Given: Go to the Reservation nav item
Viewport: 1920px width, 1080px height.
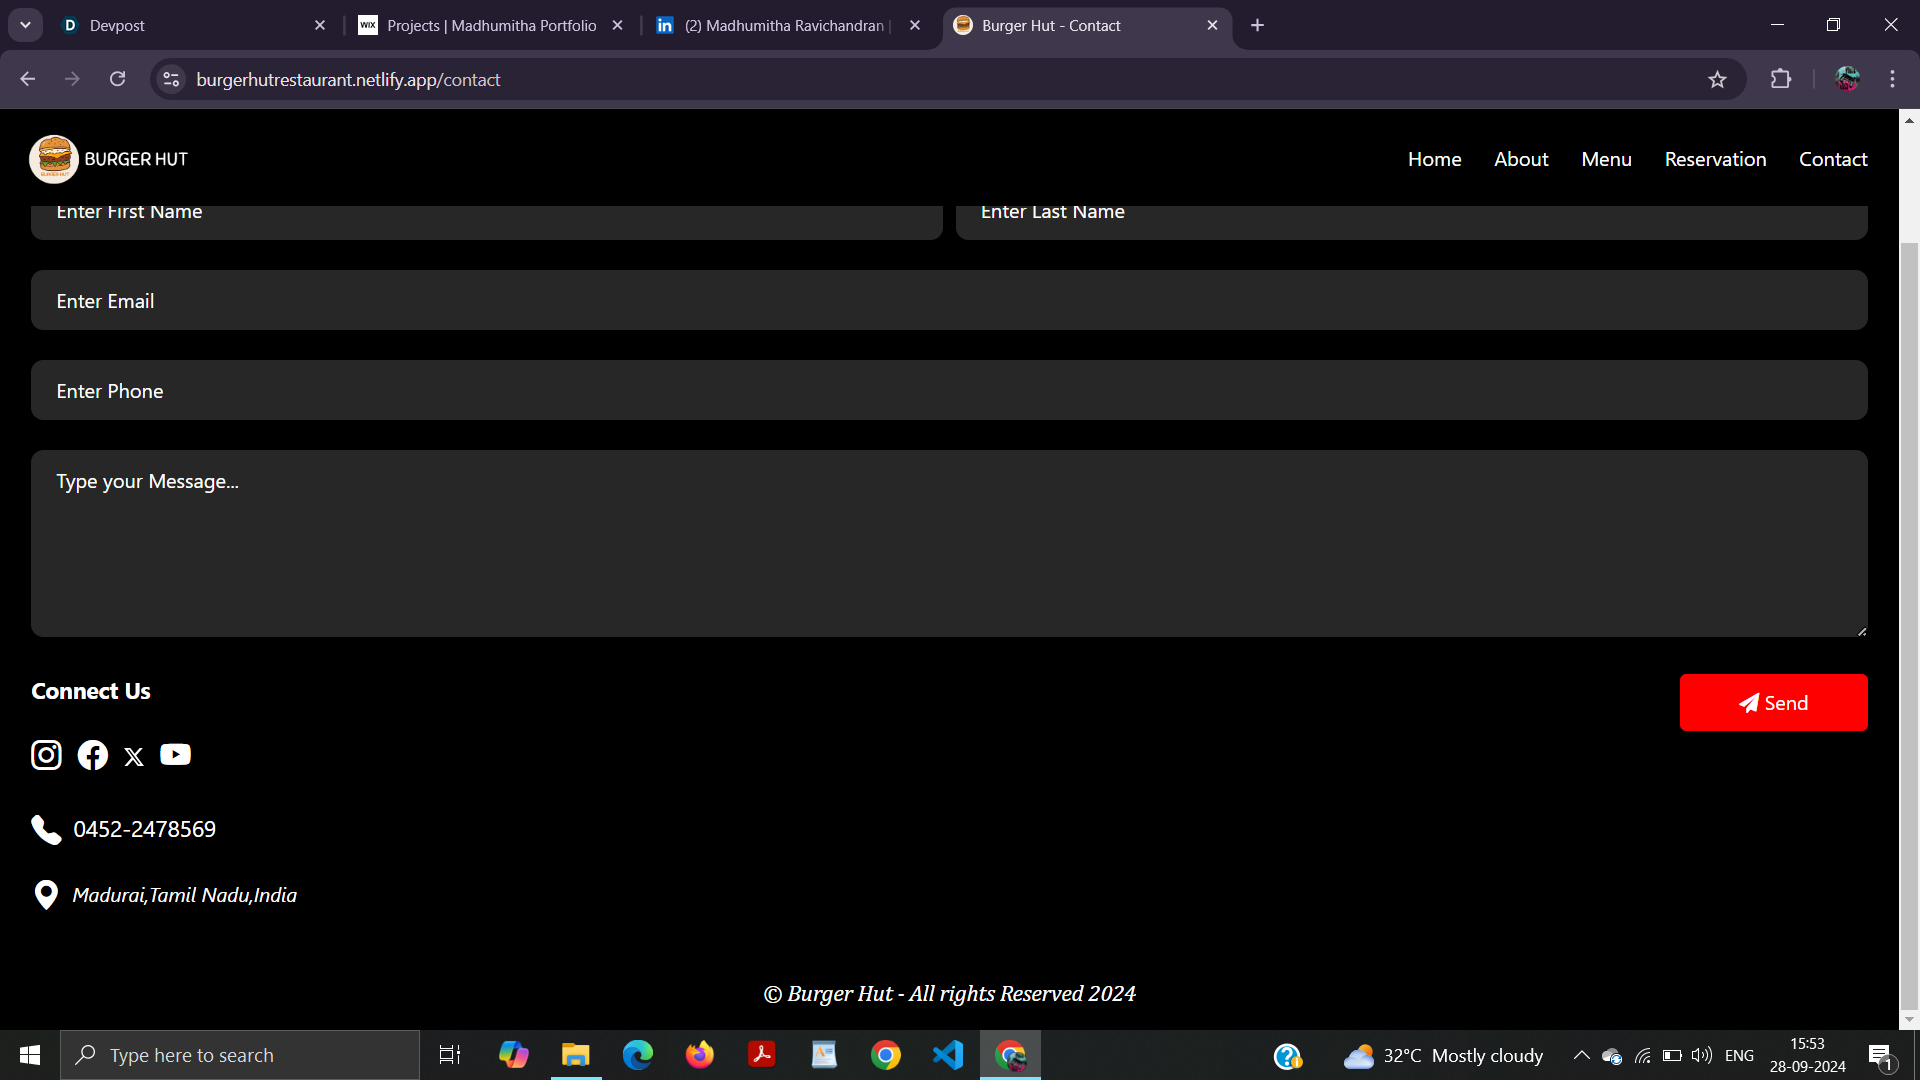Looking at the screenshot, I should point(1715,159).
